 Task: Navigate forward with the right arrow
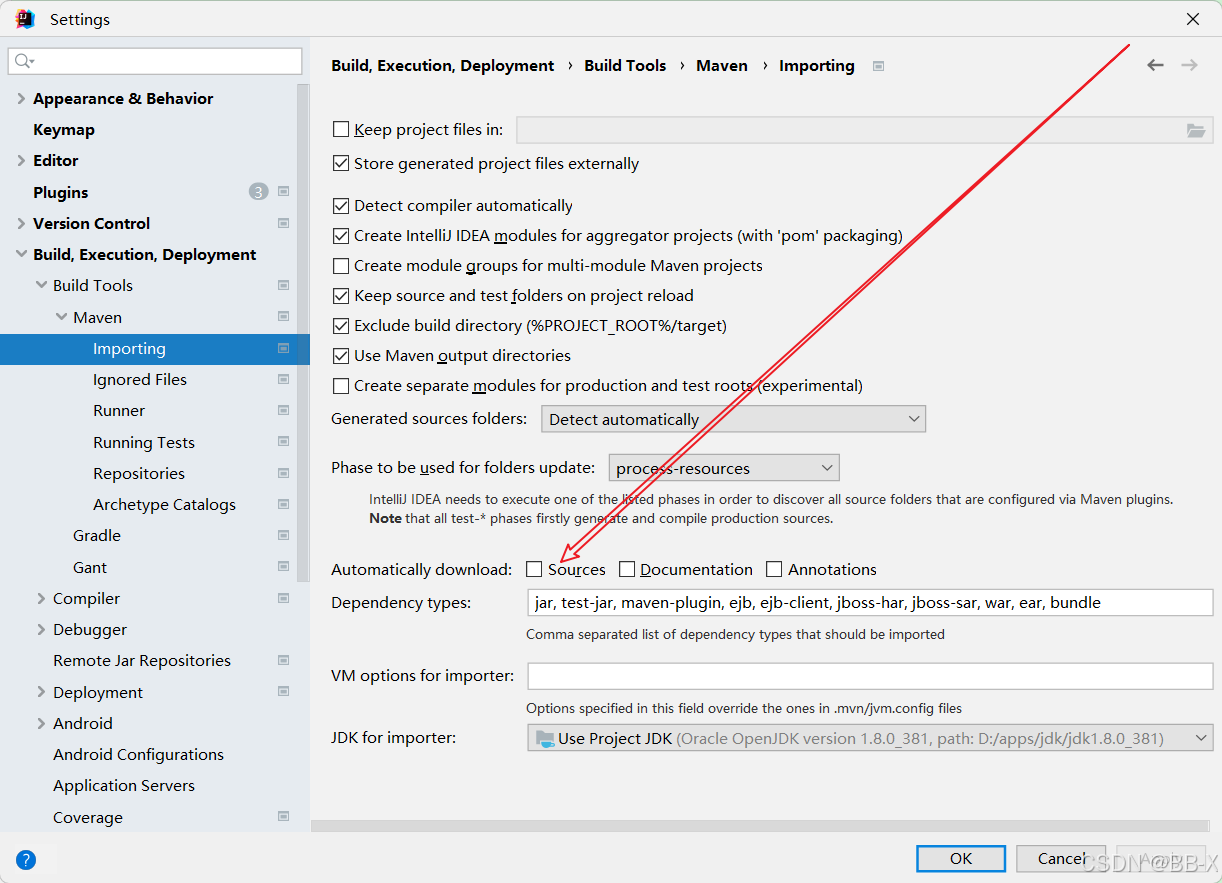click(1189, 65)
